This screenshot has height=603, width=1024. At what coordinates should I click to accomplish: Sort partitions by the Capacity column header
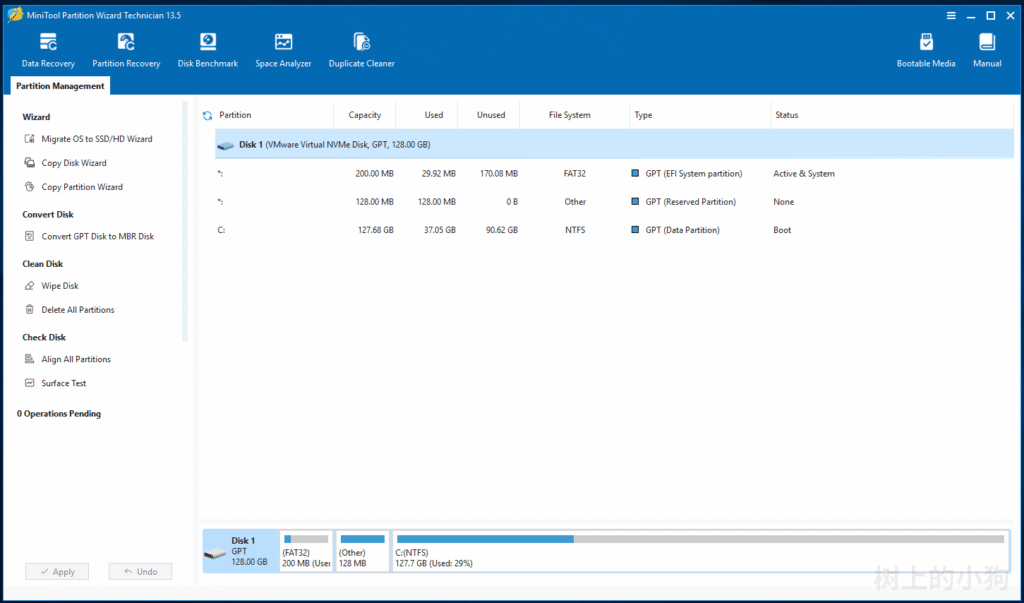coord(364,115)
